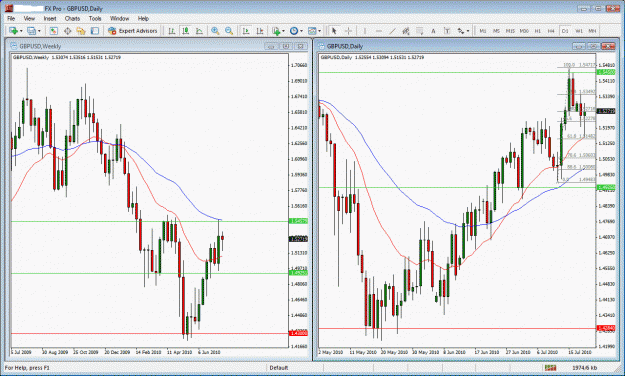Click the '1974/6 kb' traffic status text

585,368
